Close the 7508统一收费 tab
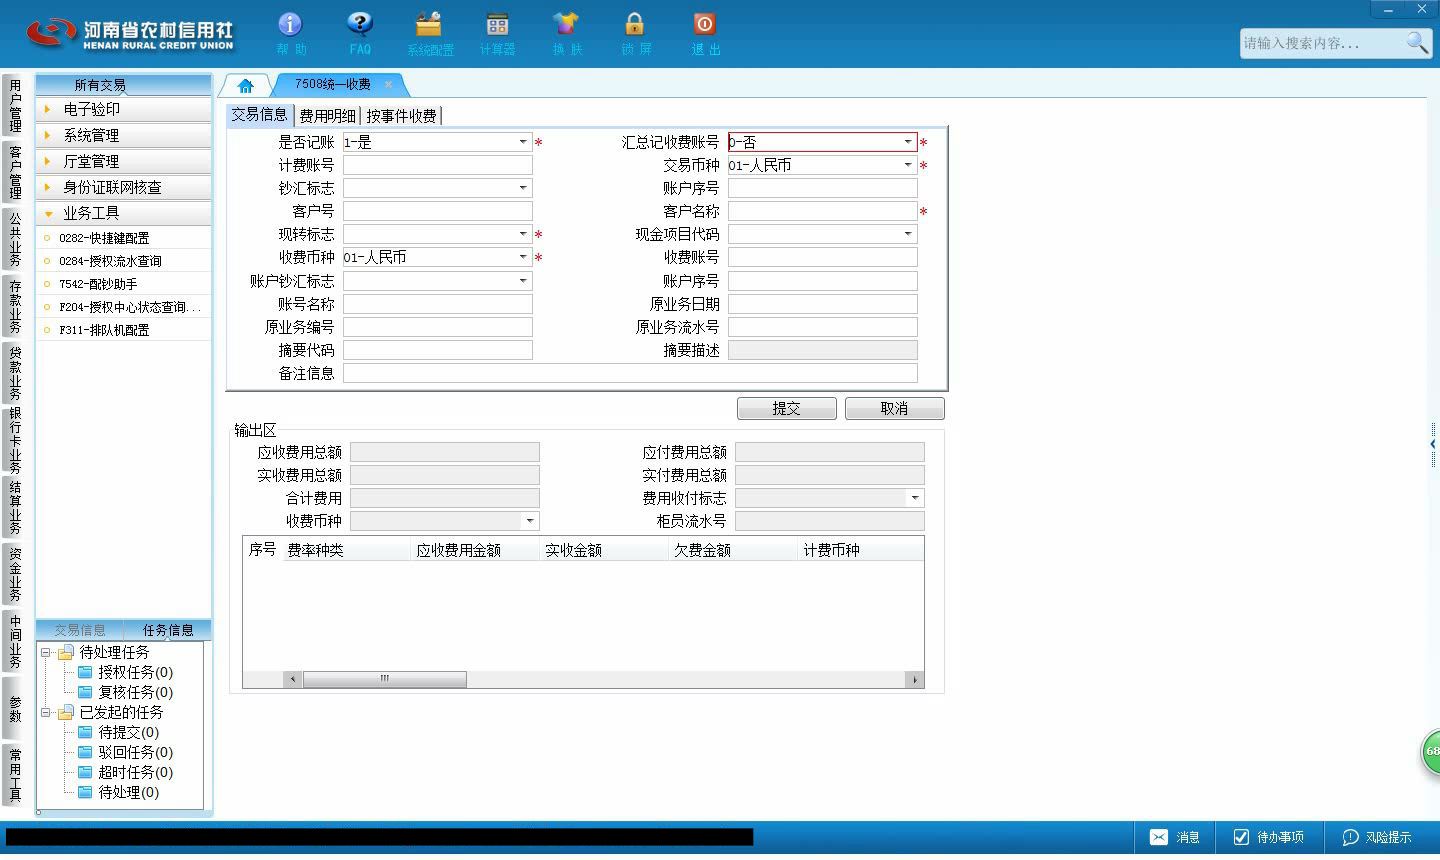Image resolution: width=1440 pixels, height=860 pixels. tap(388, 84)
